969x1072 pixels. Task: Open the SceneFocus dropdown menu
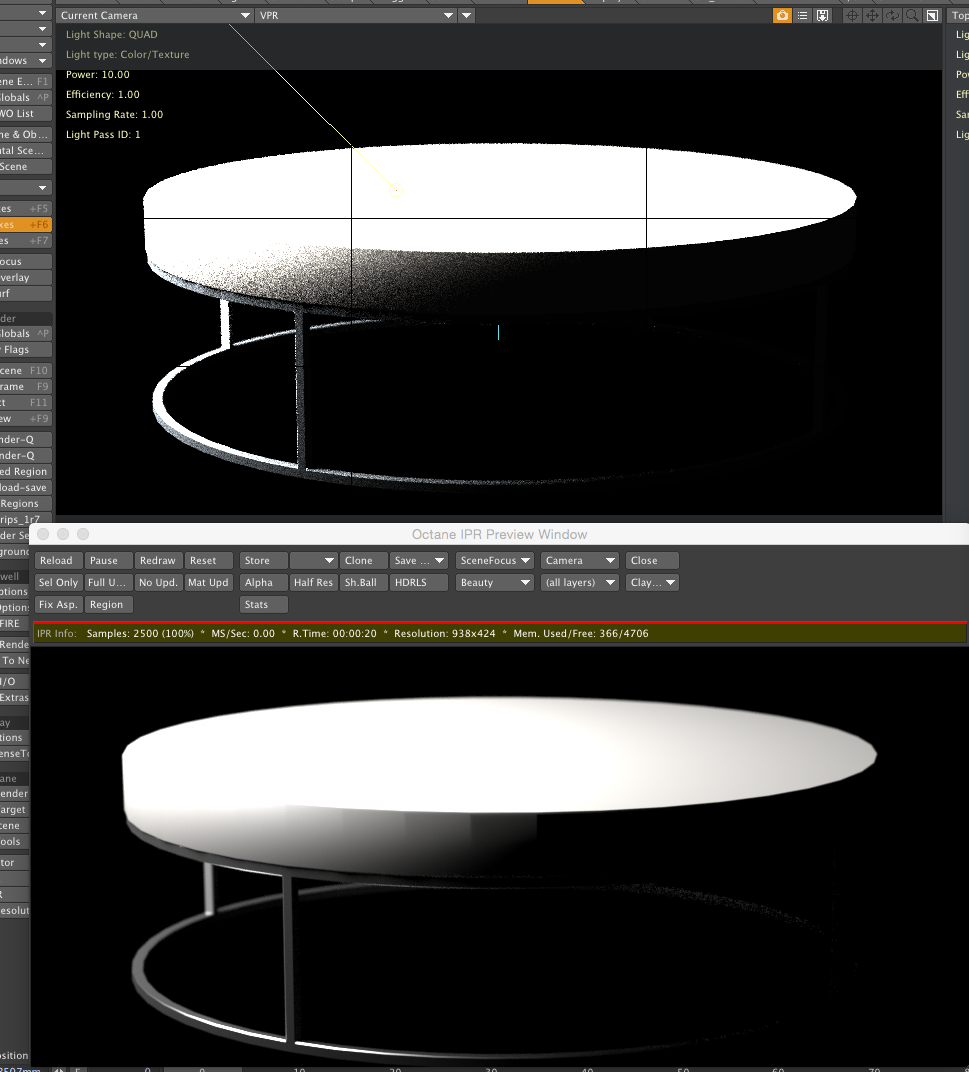(x=495, y=561)
